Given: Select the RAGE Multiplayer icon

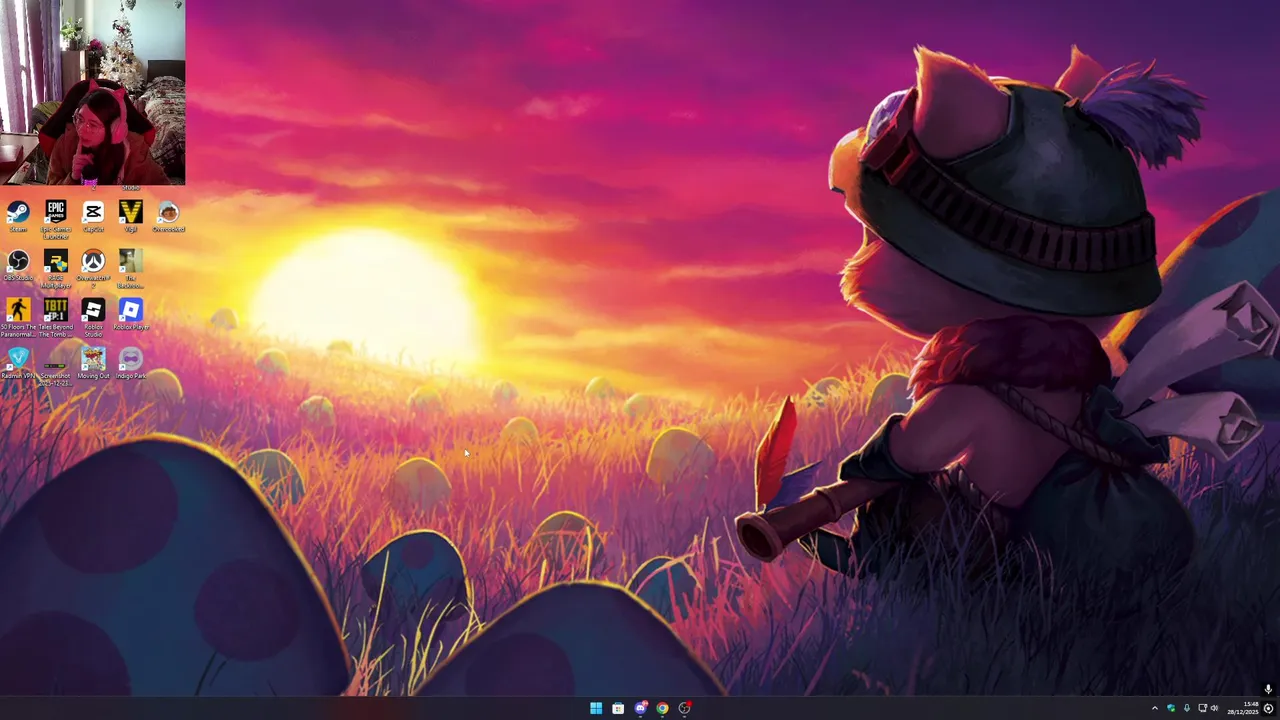Looking at the screenshot, I should click(x=56, y=268).
